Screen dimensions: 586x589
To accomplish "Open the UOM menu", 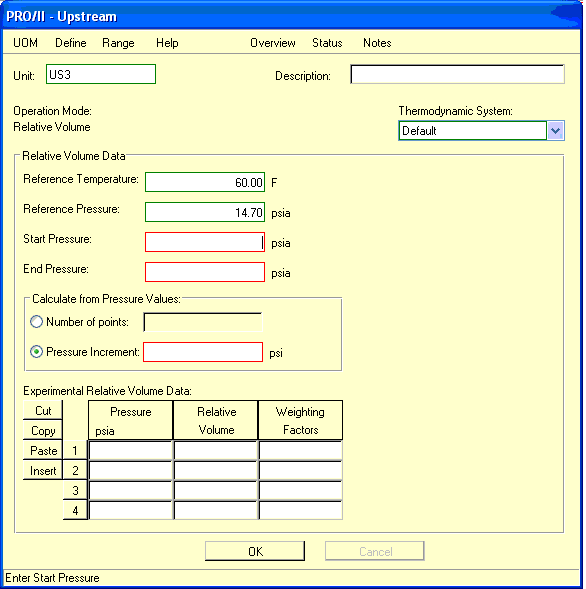I will point(25,43).
